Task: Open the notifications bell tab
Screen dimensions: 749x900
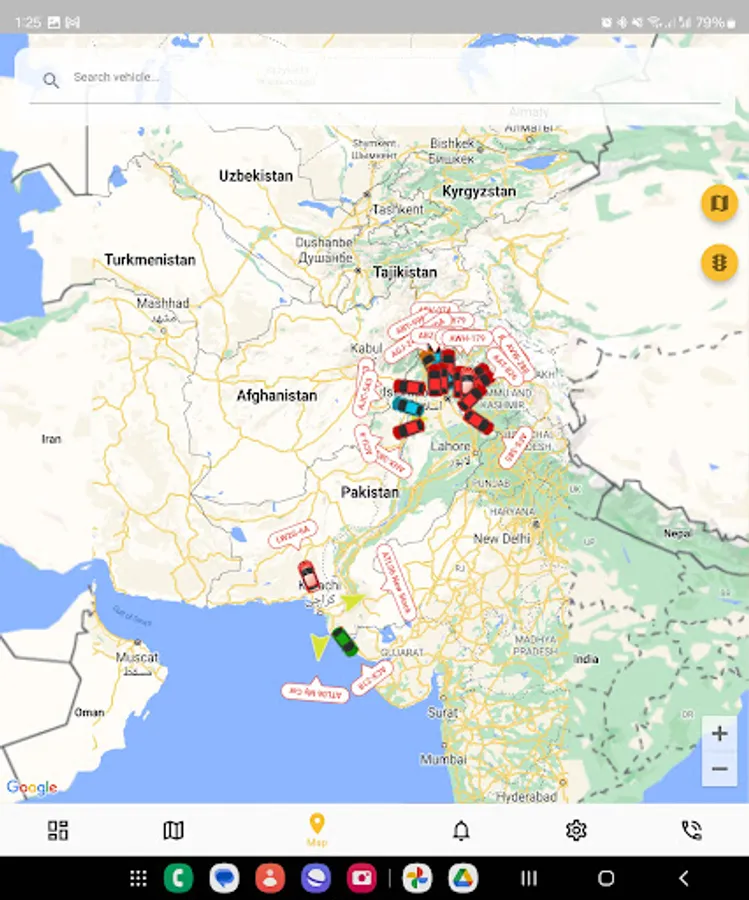Action: pos(461,830)
